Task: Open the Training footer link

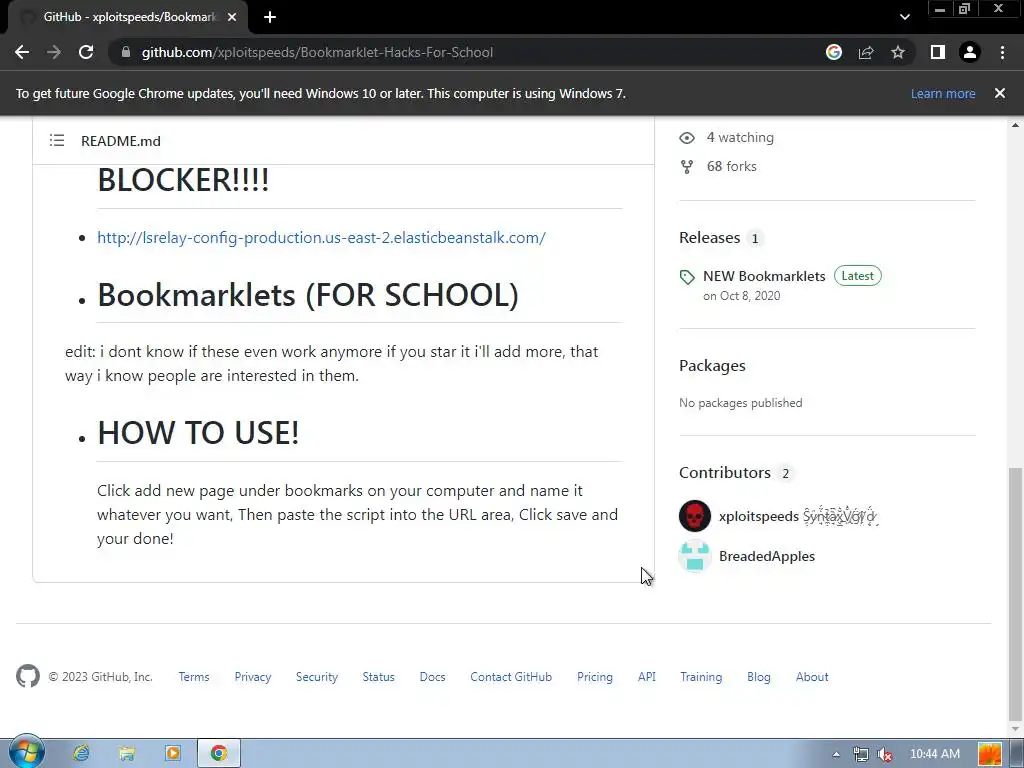Action: coord(701,677)
